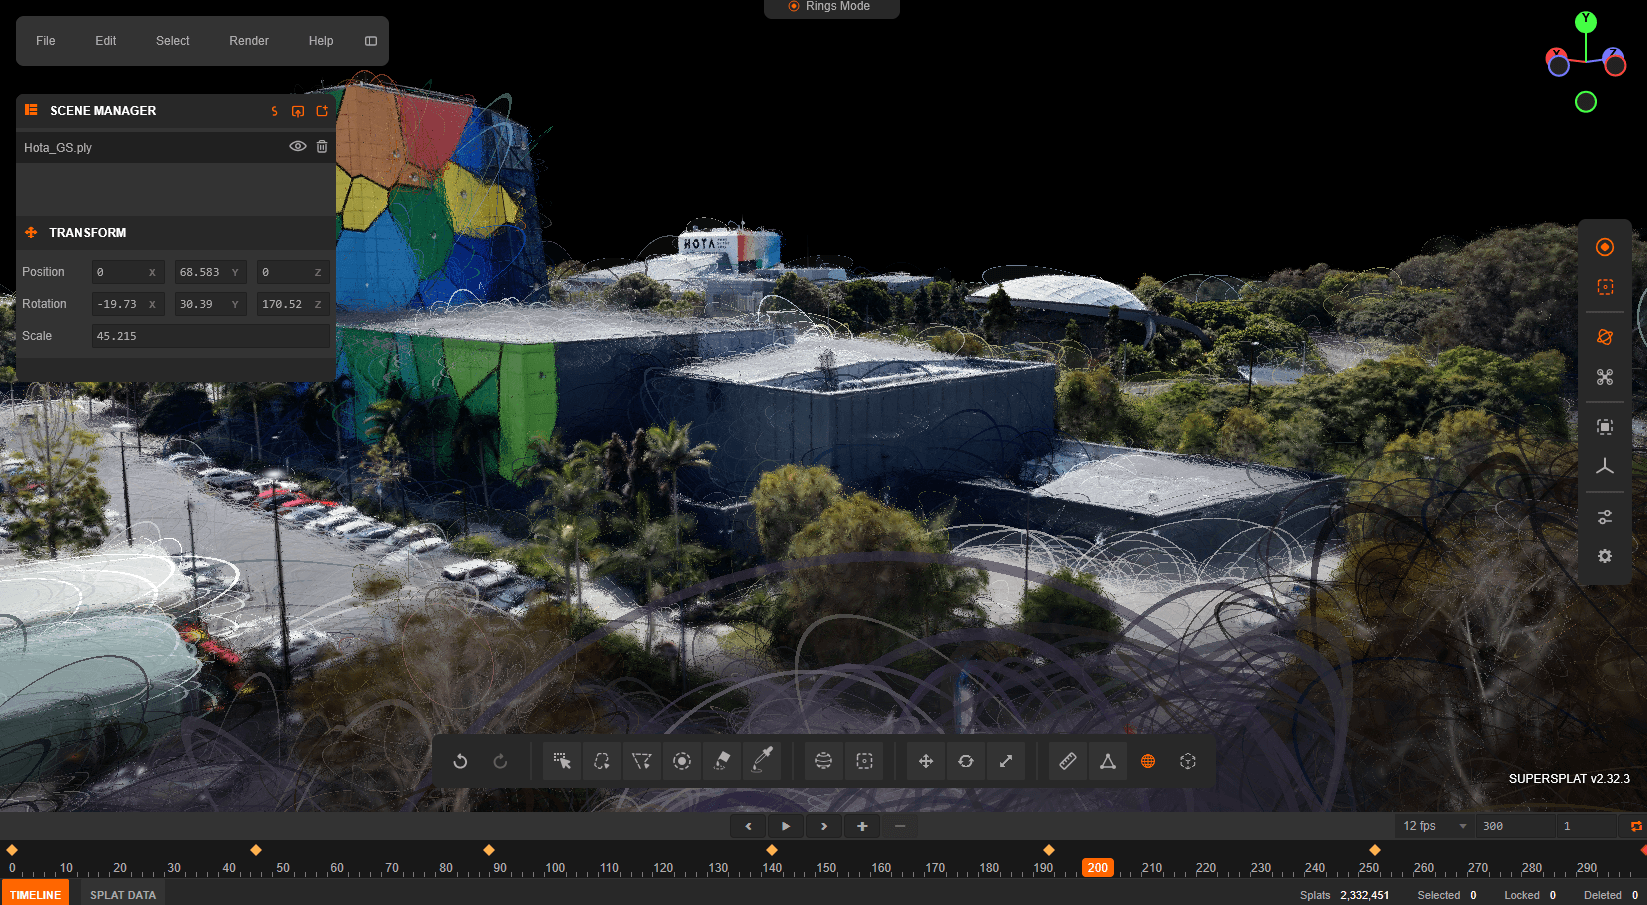Screen dimensions: 1647x905
Task: Toggle the orange world coordinate space icon
Action: click(1148, 761)
